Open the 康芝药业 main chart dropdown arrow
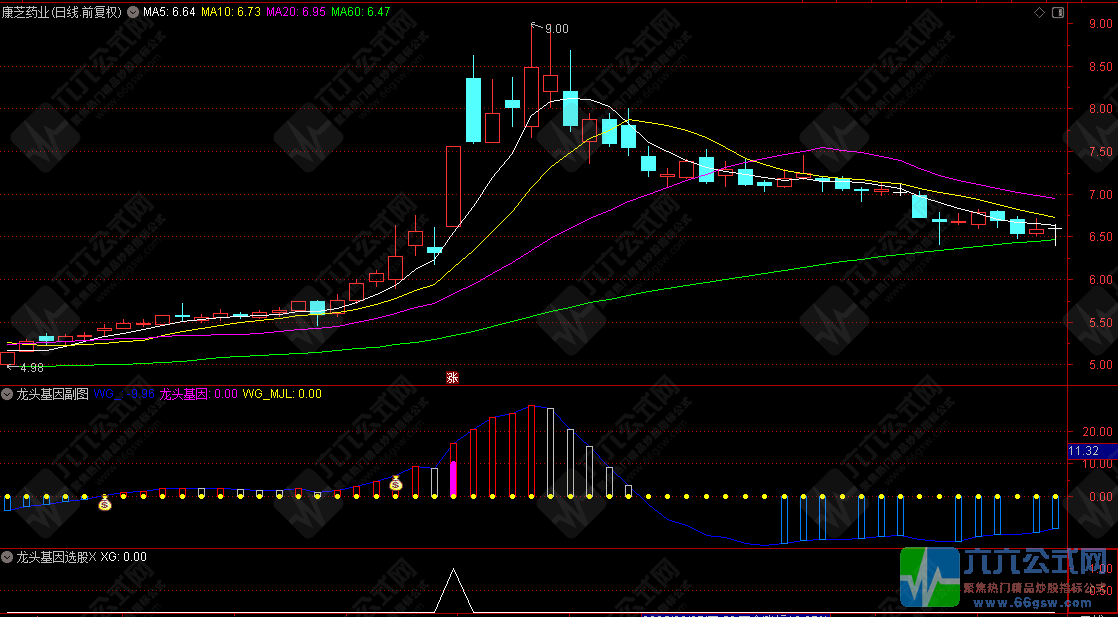1118x617 pixels. click(x=133, y=13)
